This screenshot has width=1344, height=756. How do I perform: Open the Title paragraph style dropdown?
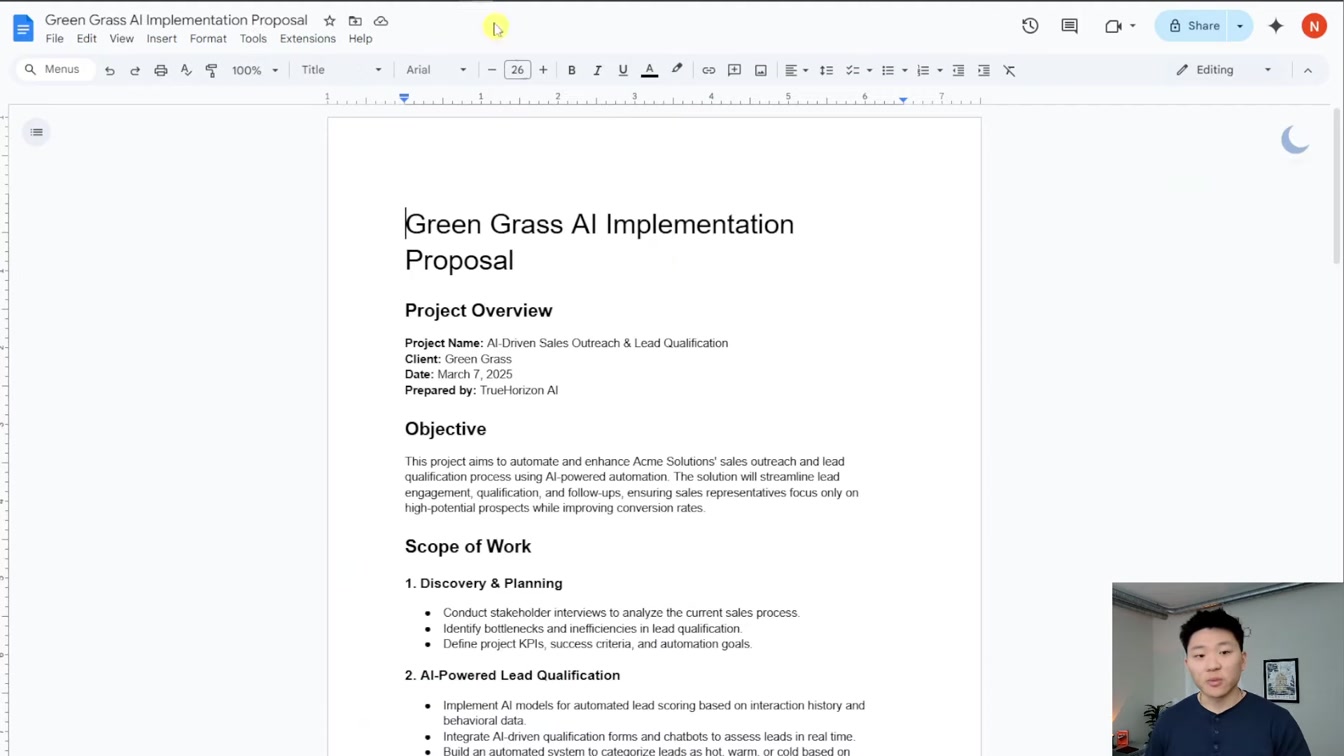pos(341,70)
